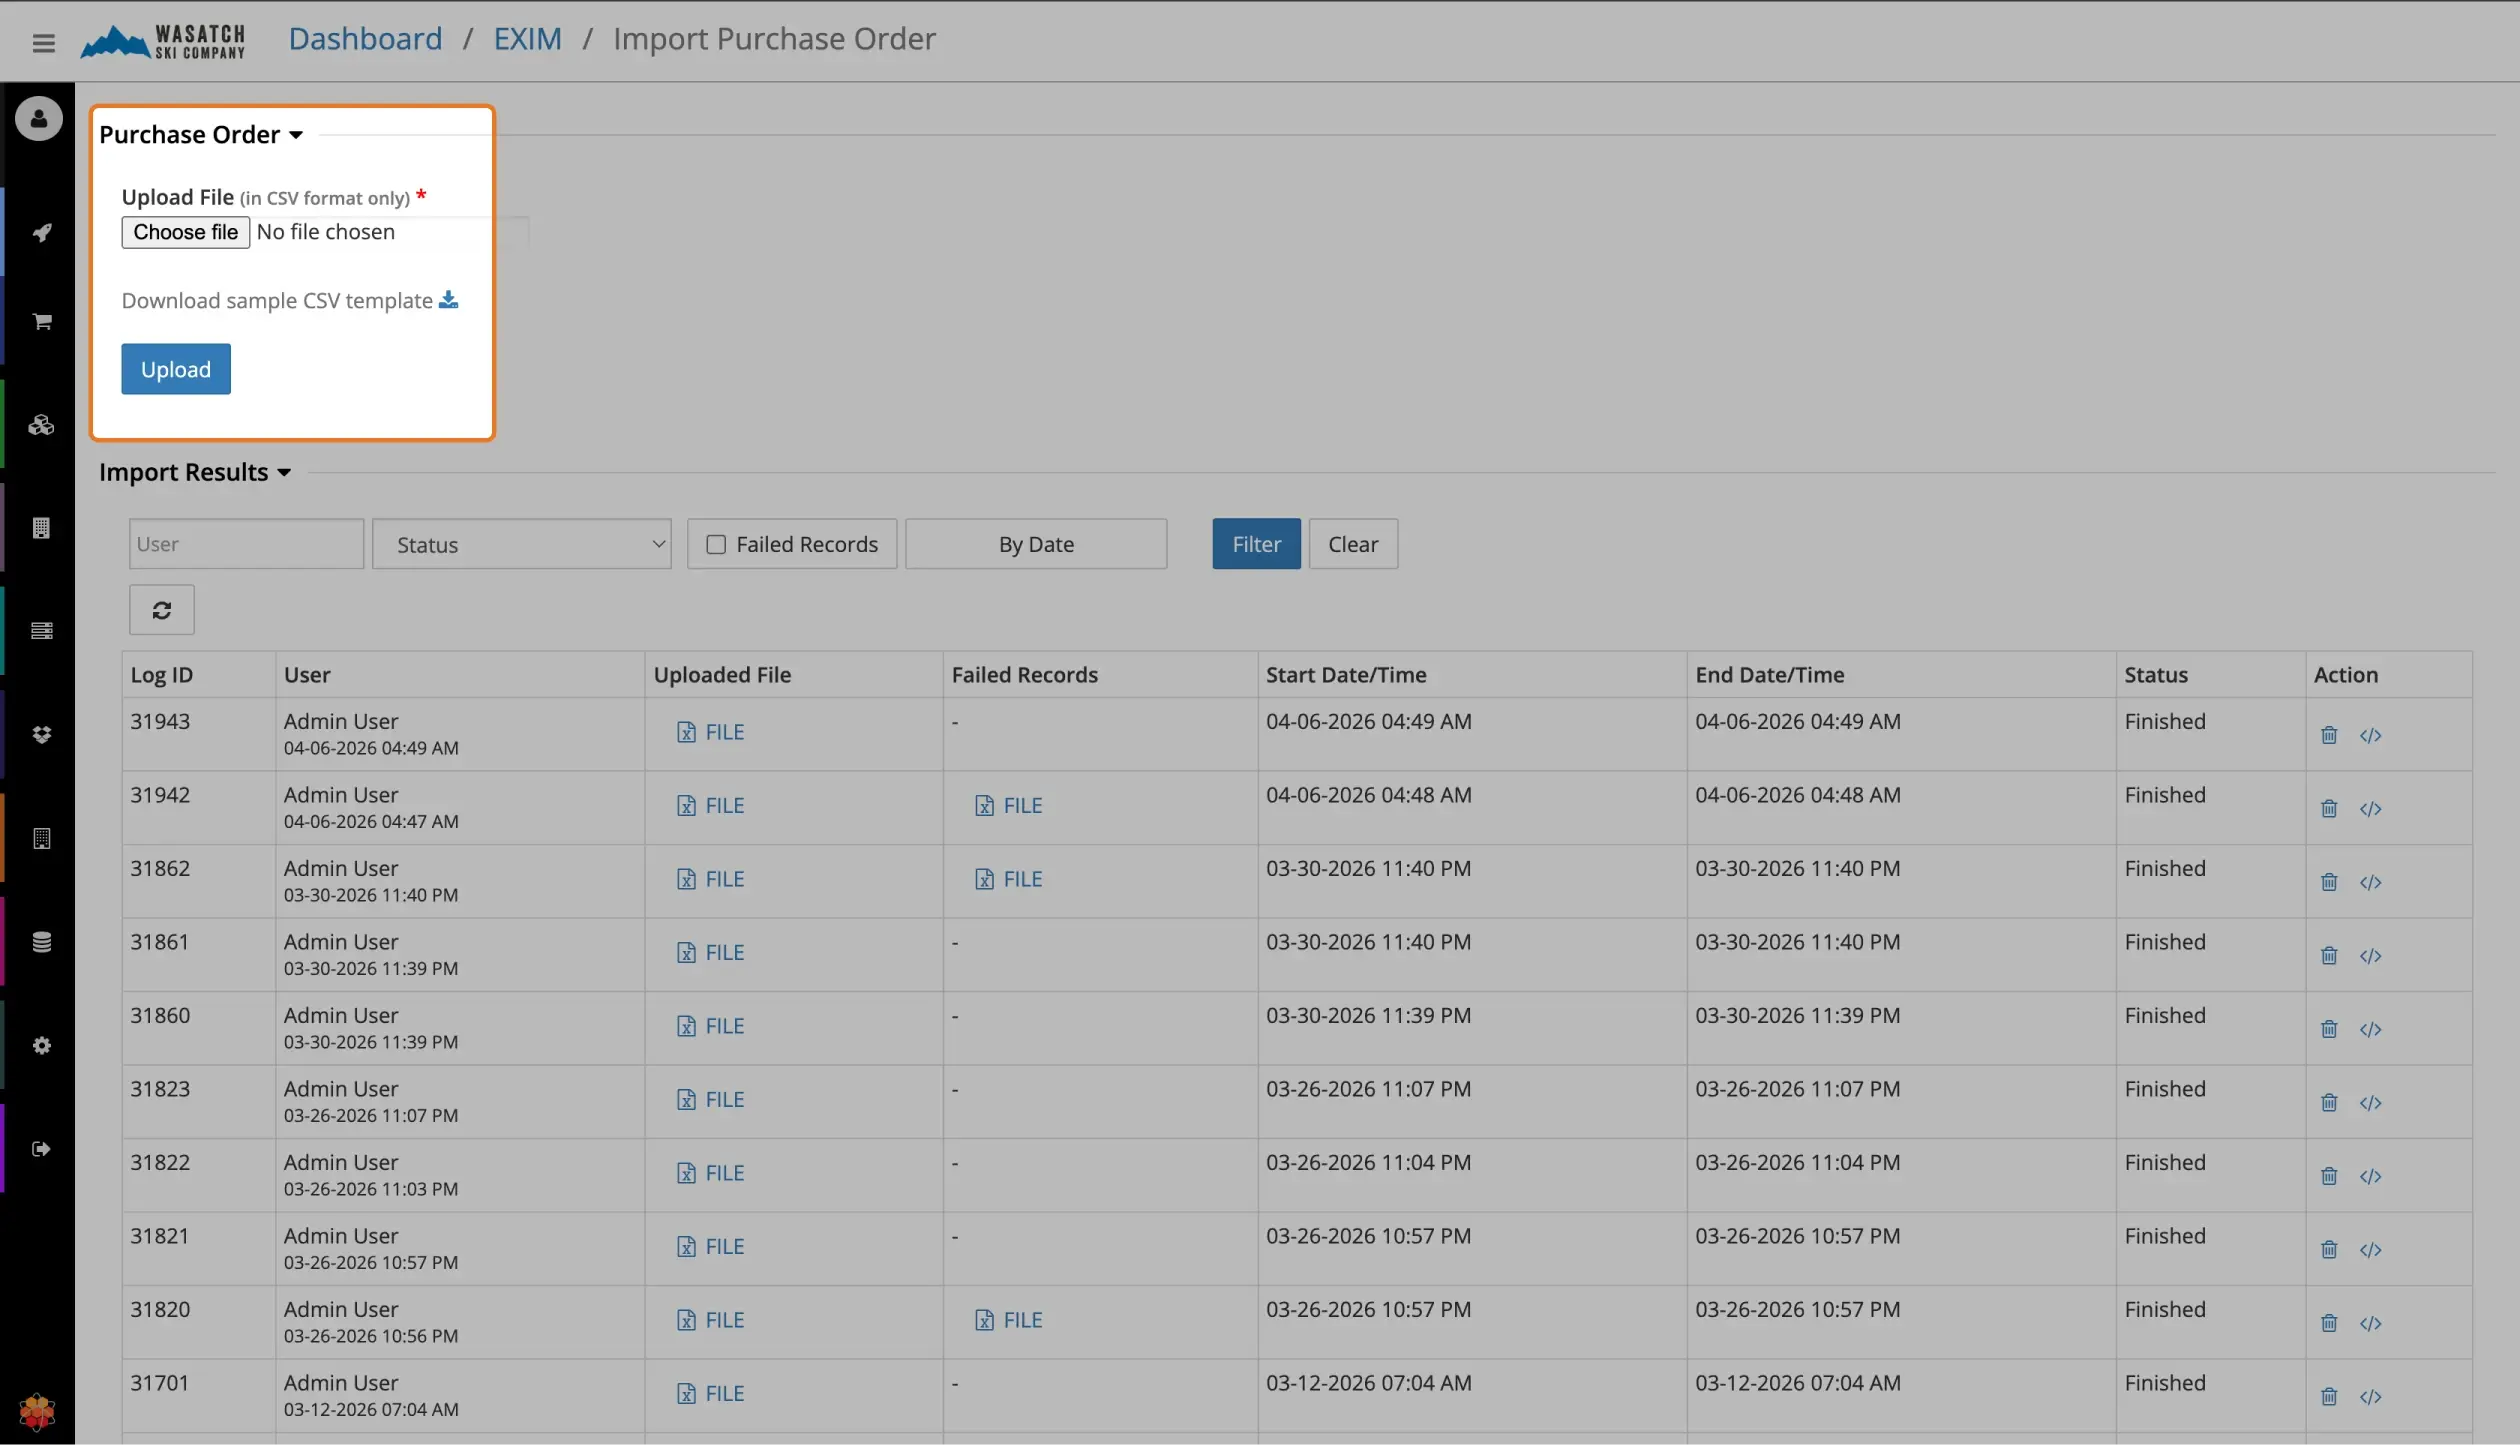
Task: Open the hamburger menu icon
Action: [x=43, y=42]
